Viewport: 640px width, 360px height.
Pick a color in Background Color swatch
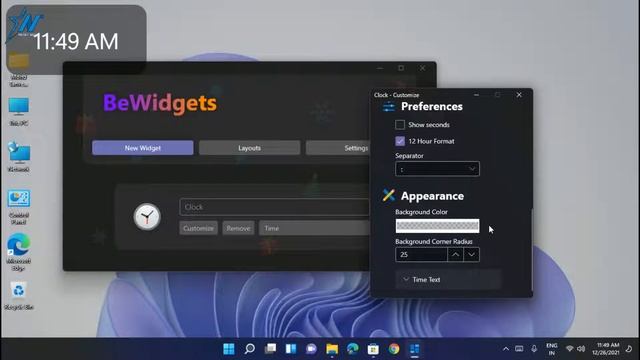[437, 226]
